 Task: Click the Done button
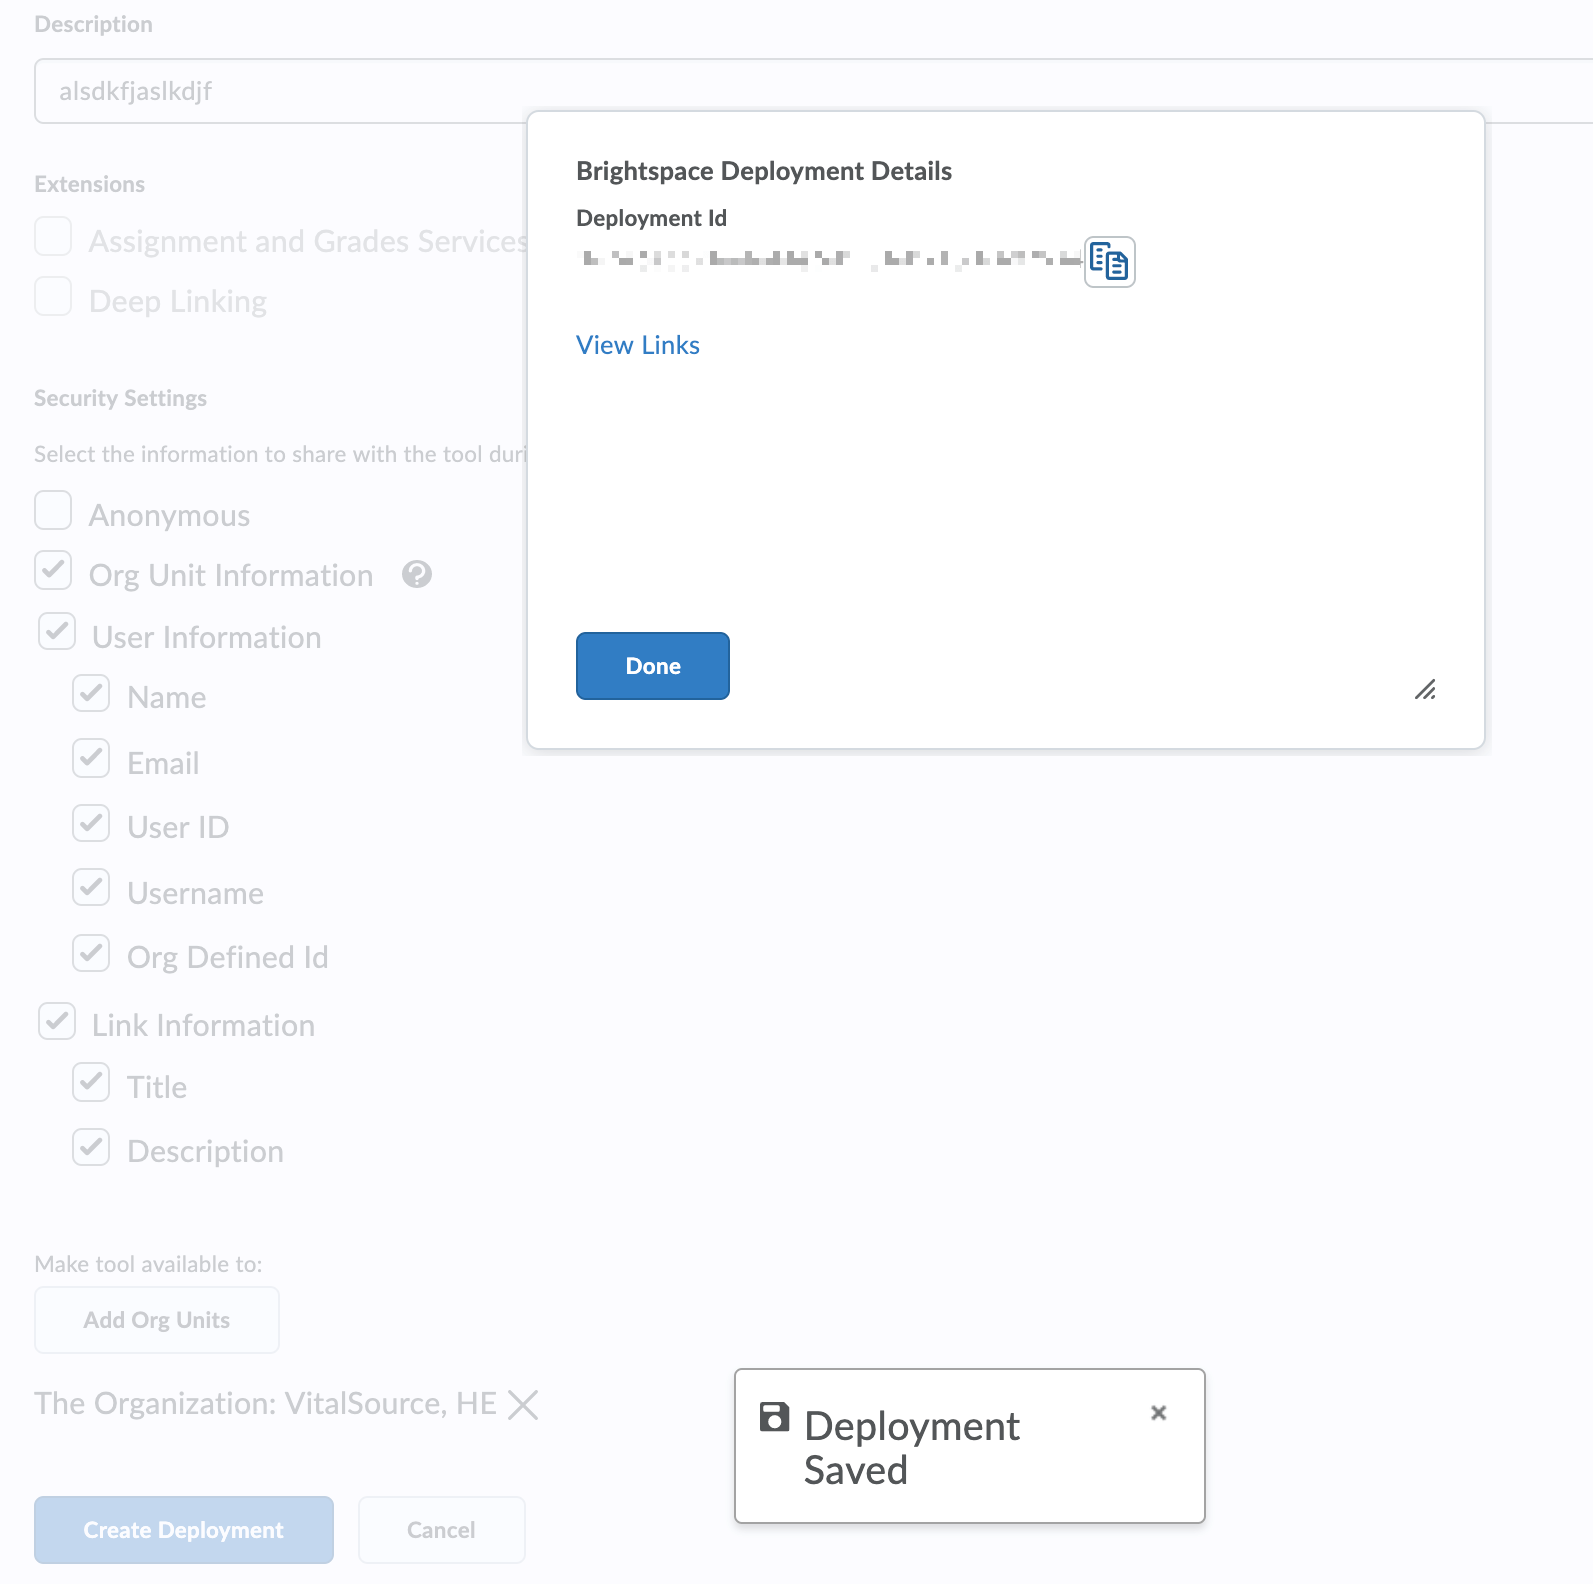click(652, 665)
